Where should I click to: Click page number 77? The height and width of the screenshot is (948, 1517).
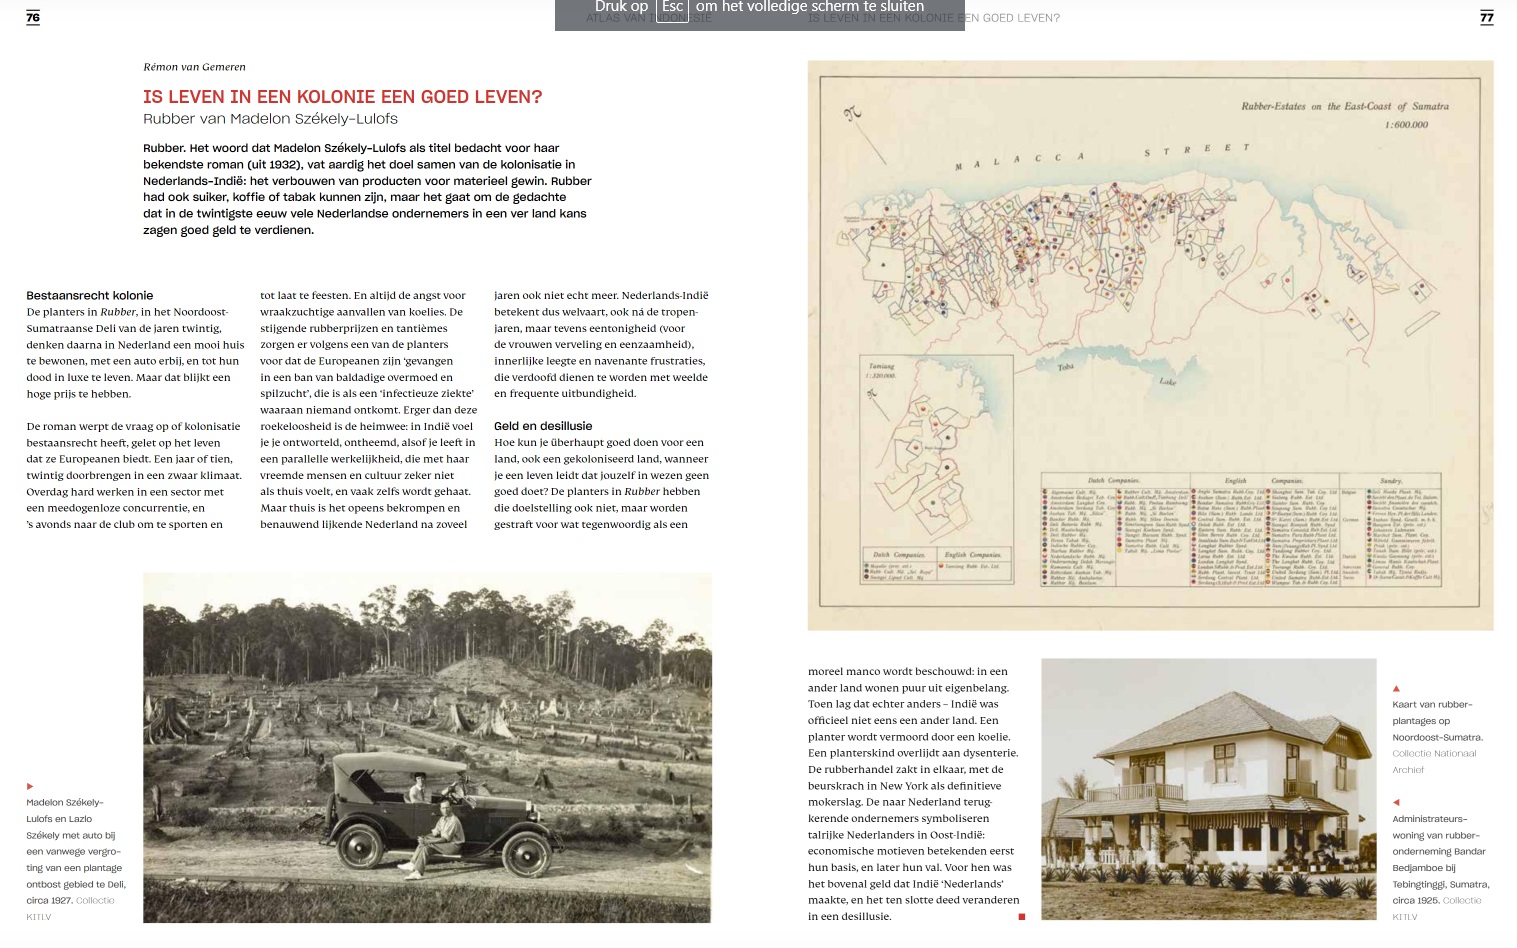tap(1486, 17)
